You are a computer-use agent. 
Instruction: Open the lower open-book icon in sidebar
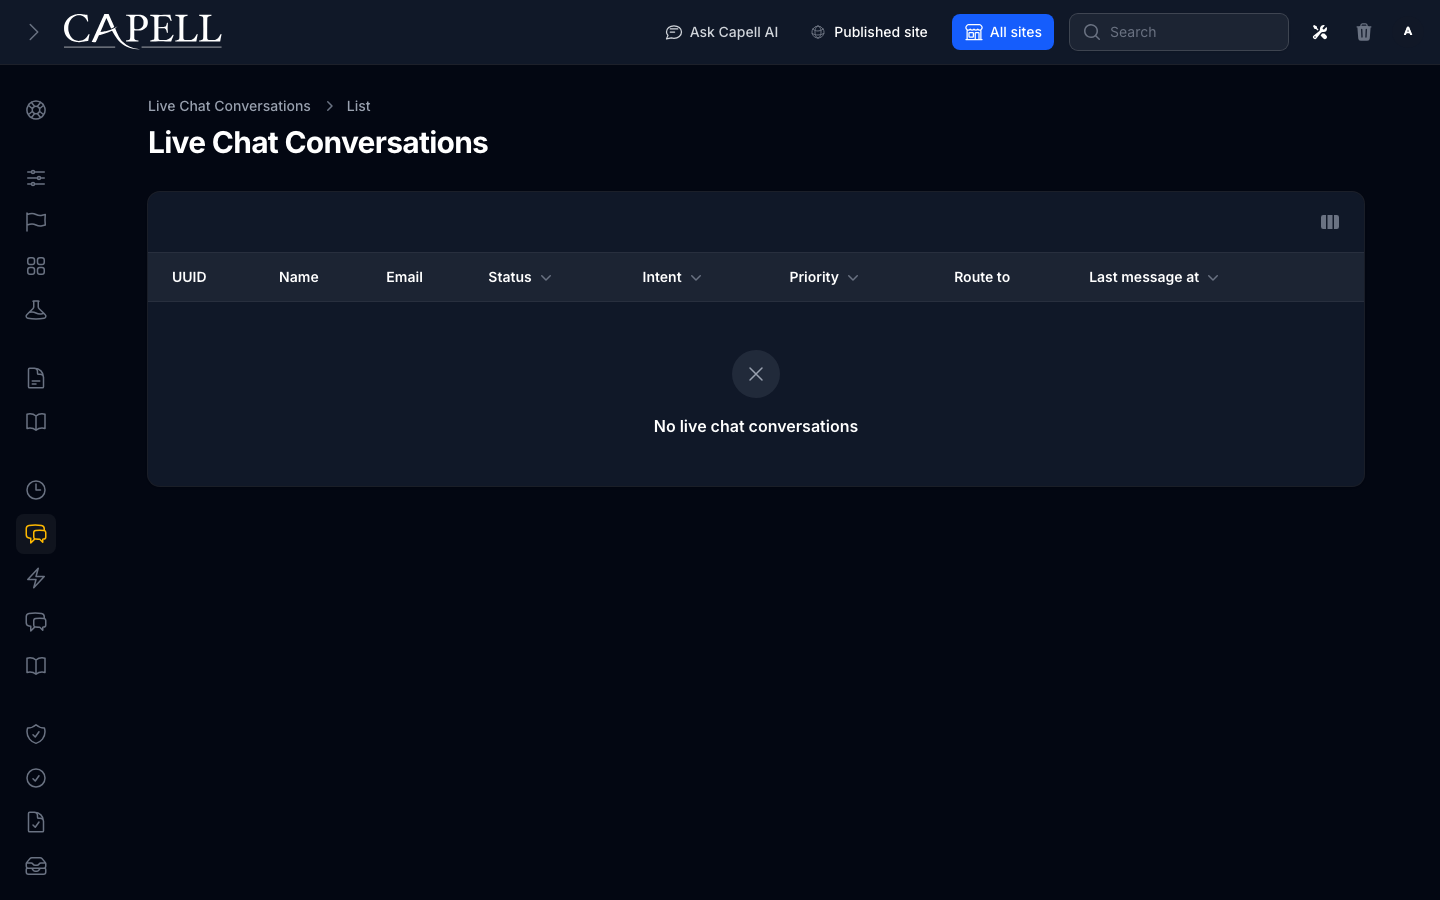36,666
